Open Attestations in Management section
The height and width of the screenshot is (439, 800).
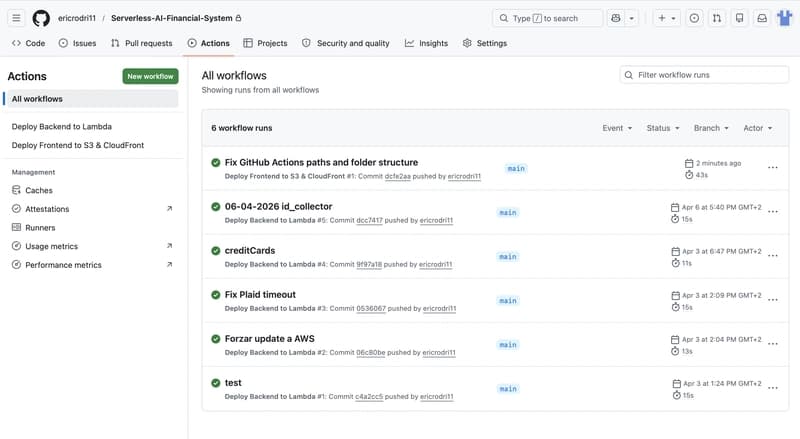coord(47,209)
